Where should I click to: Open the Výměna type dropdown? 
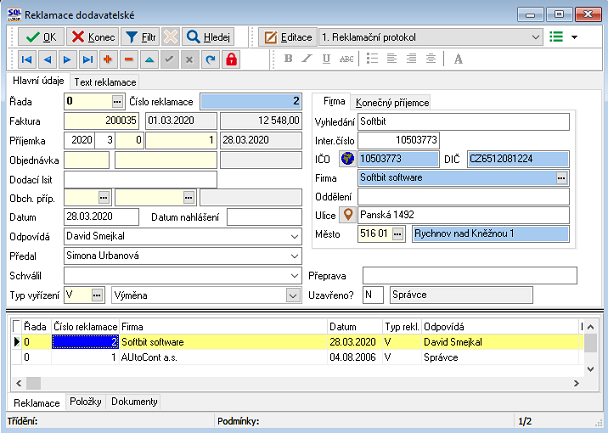coord(293,296)
